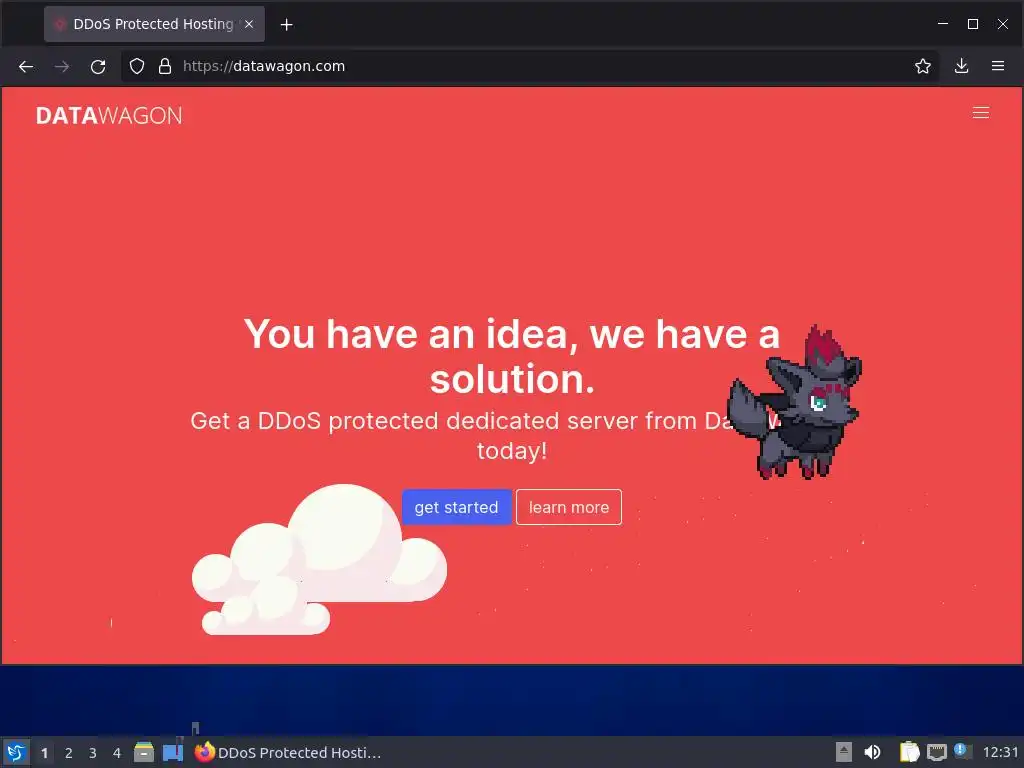This screenshot has width=1024, height=768.
Task: Switch to workspace 1
Action: (44, 753)
